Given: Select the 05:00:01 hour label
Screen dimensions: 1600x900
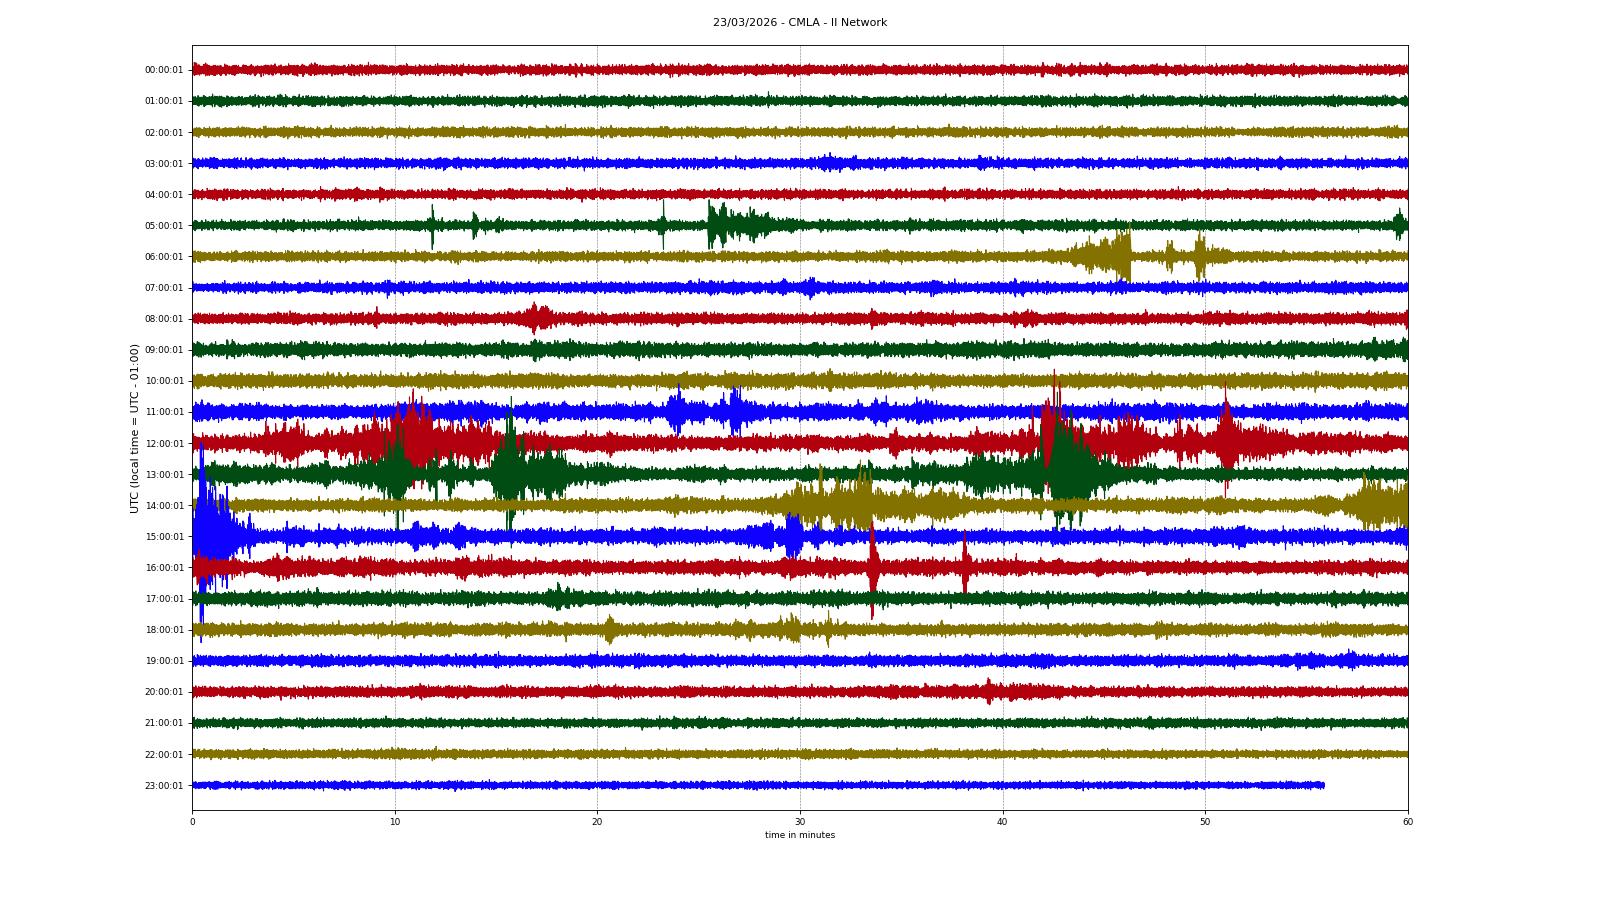Looking at the screenshot, I should pyautogui.click(x=164, y=226).
